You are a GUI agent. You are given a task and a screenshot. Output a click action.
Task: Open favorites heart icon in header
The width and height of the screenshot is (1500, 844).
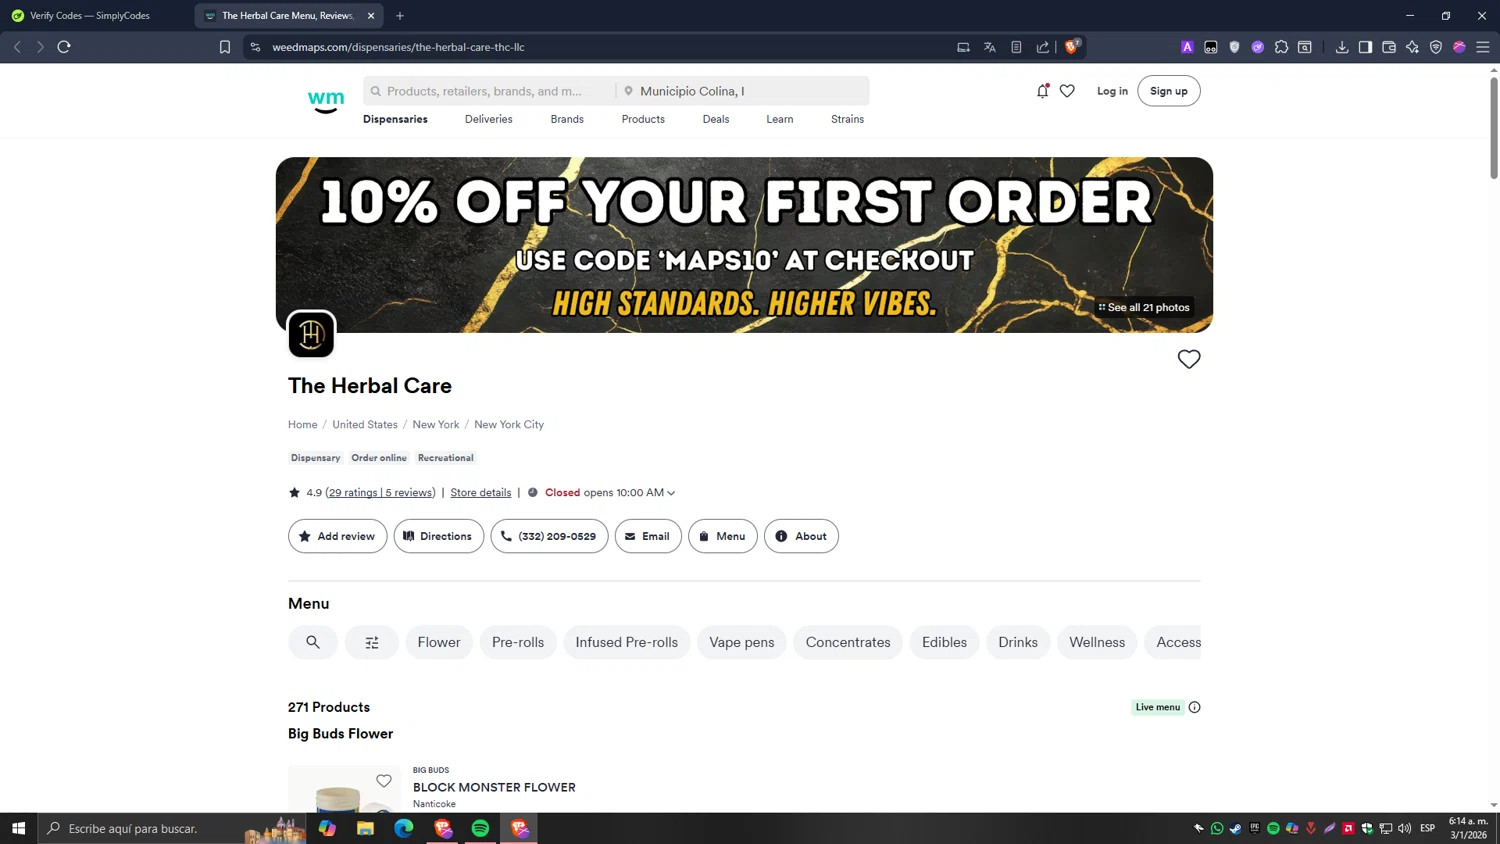tap(1067, 91)
